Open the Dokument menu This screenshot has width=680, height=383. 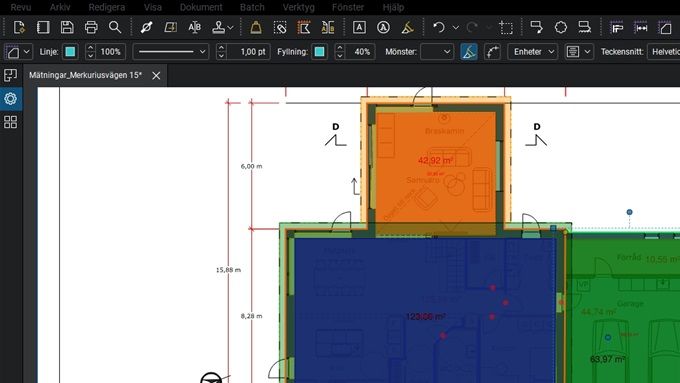click(x=201, y=7)
